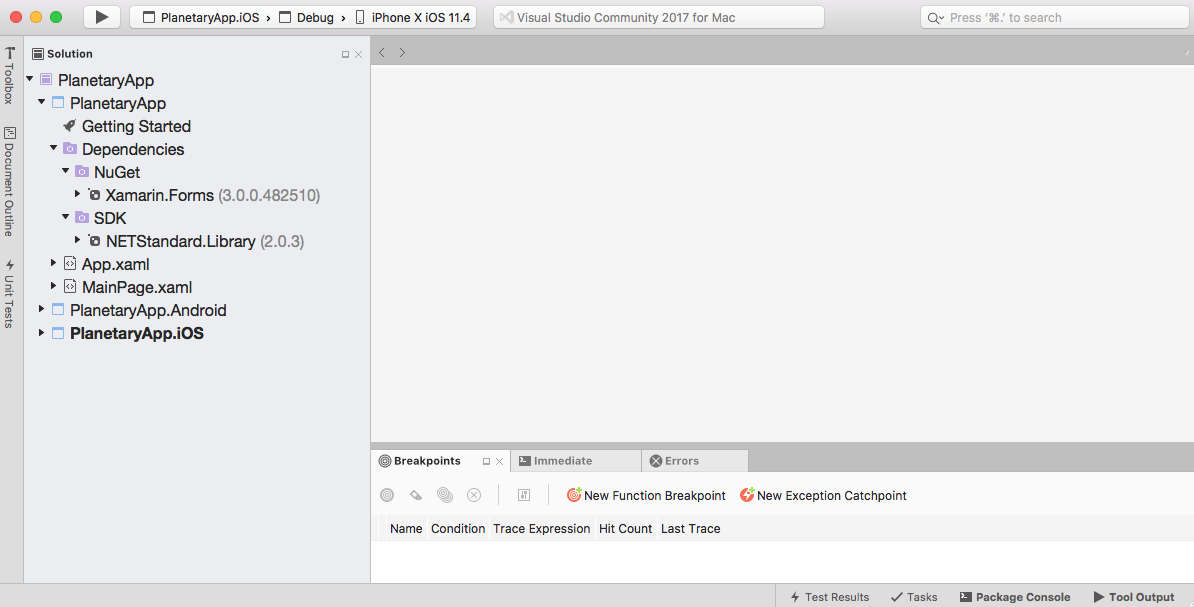
Task: Open the Tasks pad
Action: click(x=914, y=597)
